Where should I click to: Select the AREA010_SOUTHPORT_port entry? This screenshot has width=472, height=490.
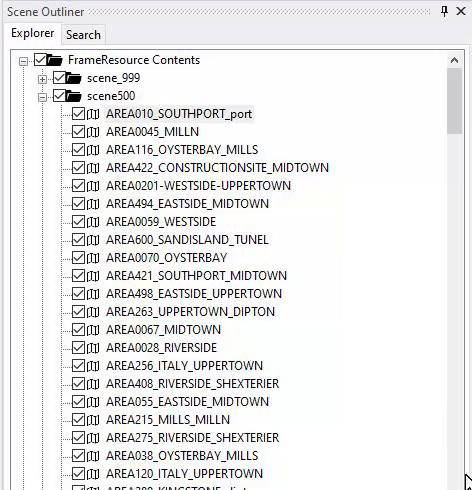[179, 114]
